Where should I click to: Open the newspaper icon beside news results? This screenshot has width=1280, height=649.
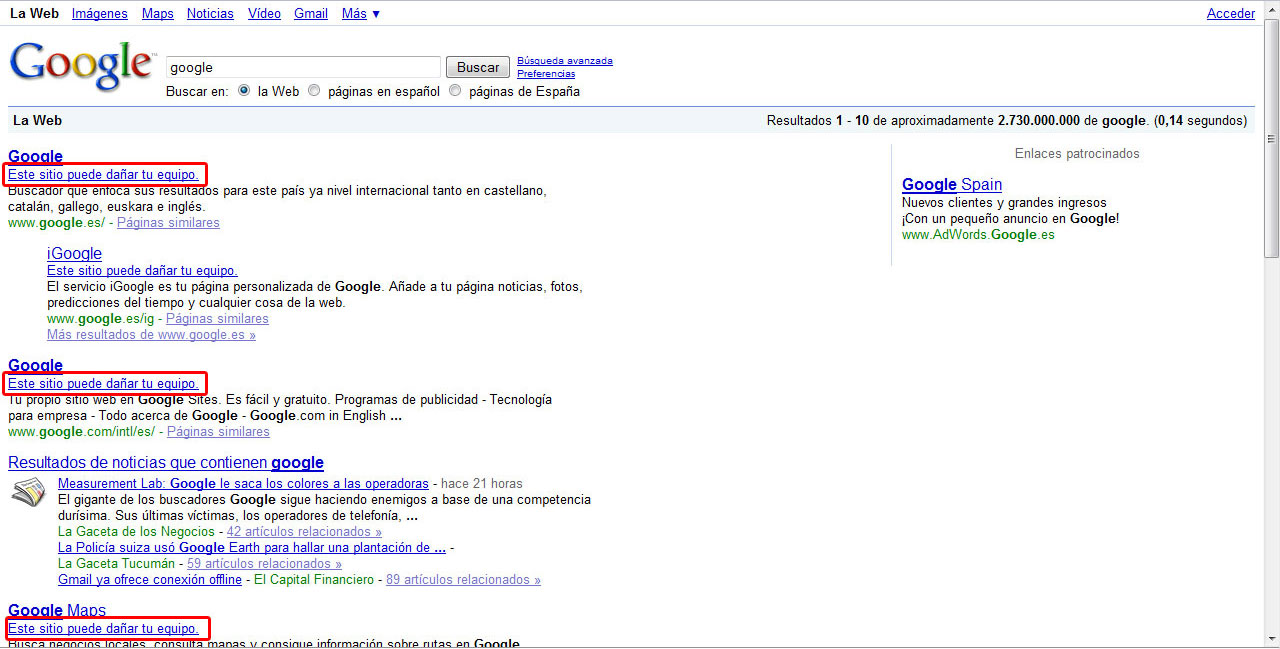(x=27, y=494)
